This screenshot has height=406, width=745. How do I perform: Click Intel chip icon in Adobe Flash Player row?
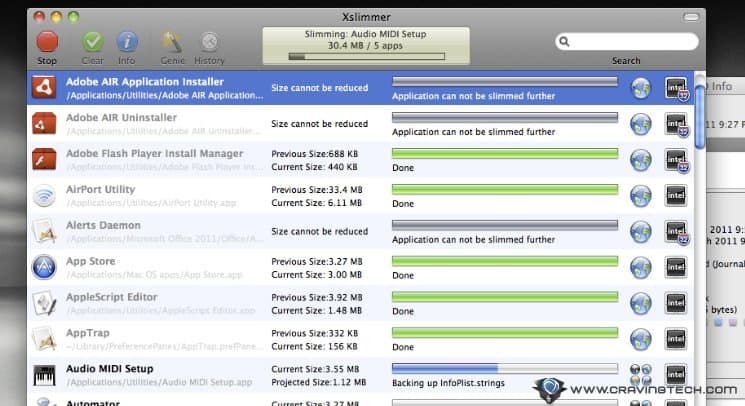click(x=676, y=160)
